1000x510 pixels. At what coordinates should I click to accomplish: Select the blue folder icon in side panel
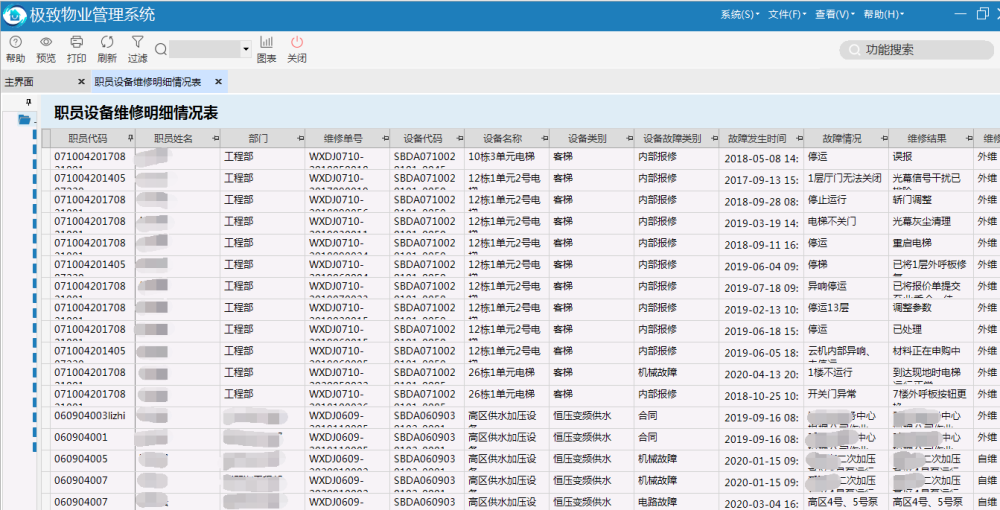coord(24,119)
